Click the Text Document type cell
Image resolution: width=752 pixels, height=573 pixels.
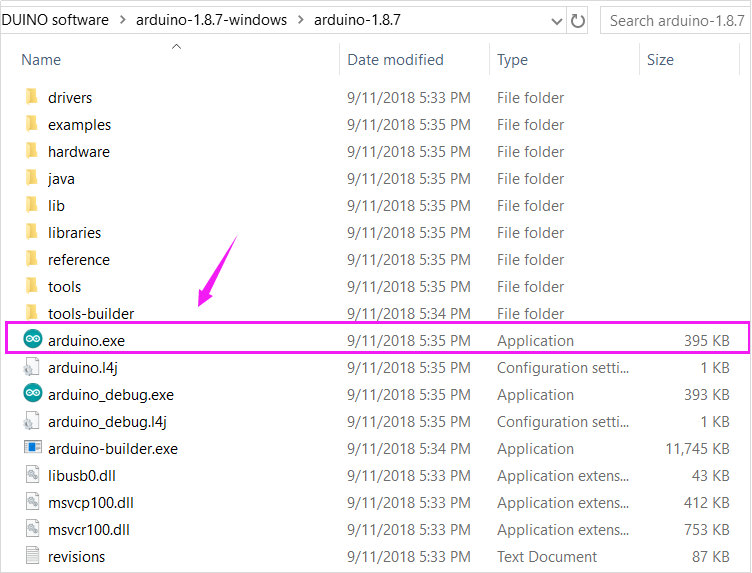click(547, 557)
